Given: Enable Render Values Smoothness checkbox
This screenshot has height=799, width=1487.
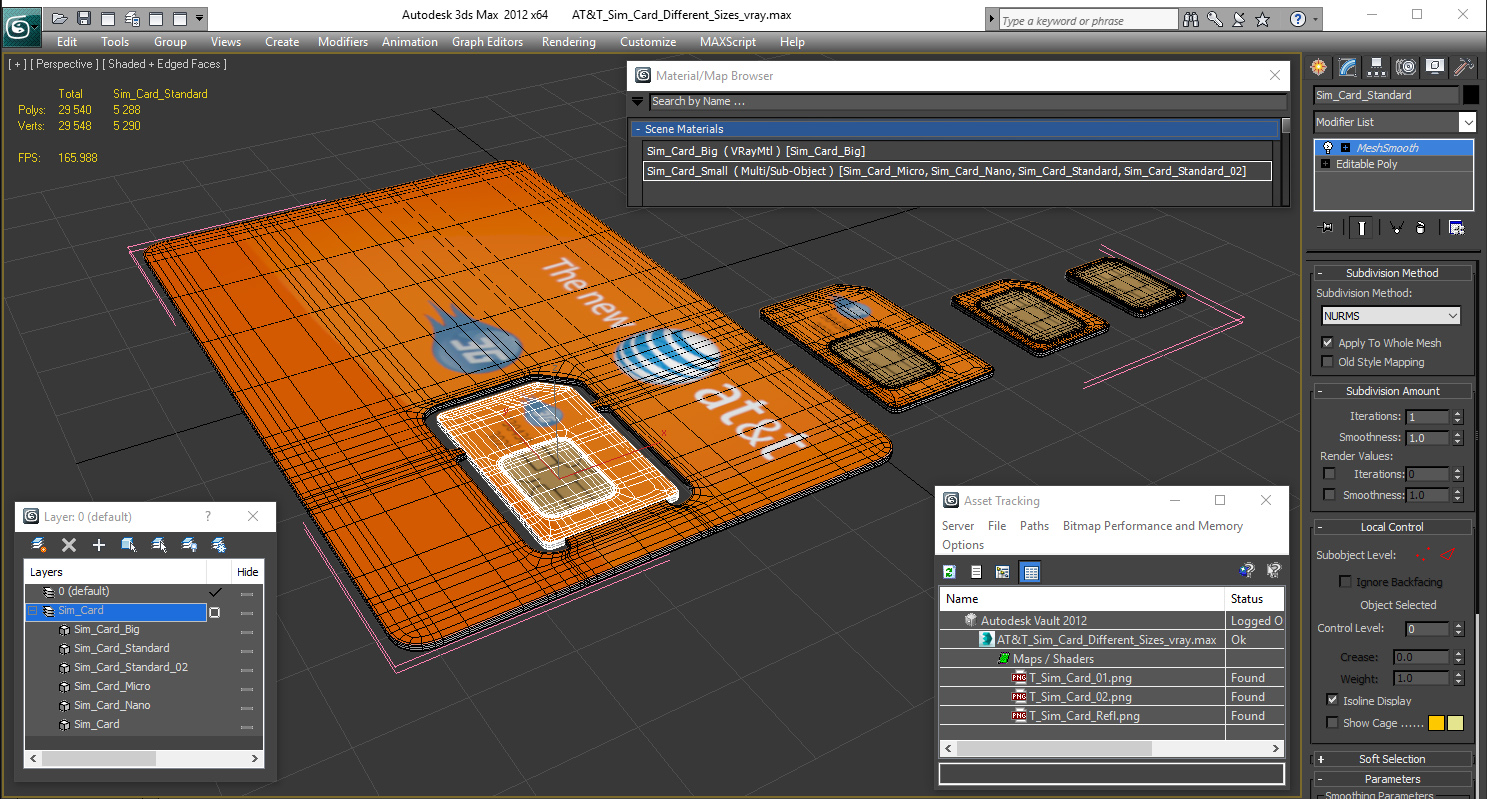Looking at the screenshot, I should (1329, 495).
